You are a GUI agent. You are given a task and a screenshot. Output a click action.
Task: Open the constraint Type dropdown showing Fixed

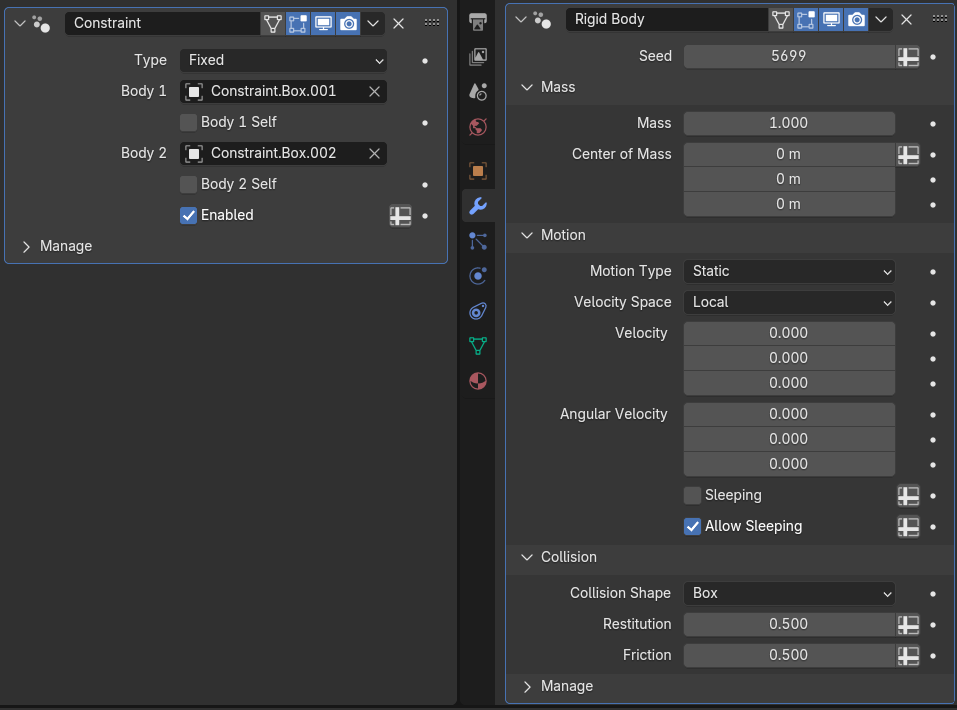pyautogui.click(x=283, y=60)
